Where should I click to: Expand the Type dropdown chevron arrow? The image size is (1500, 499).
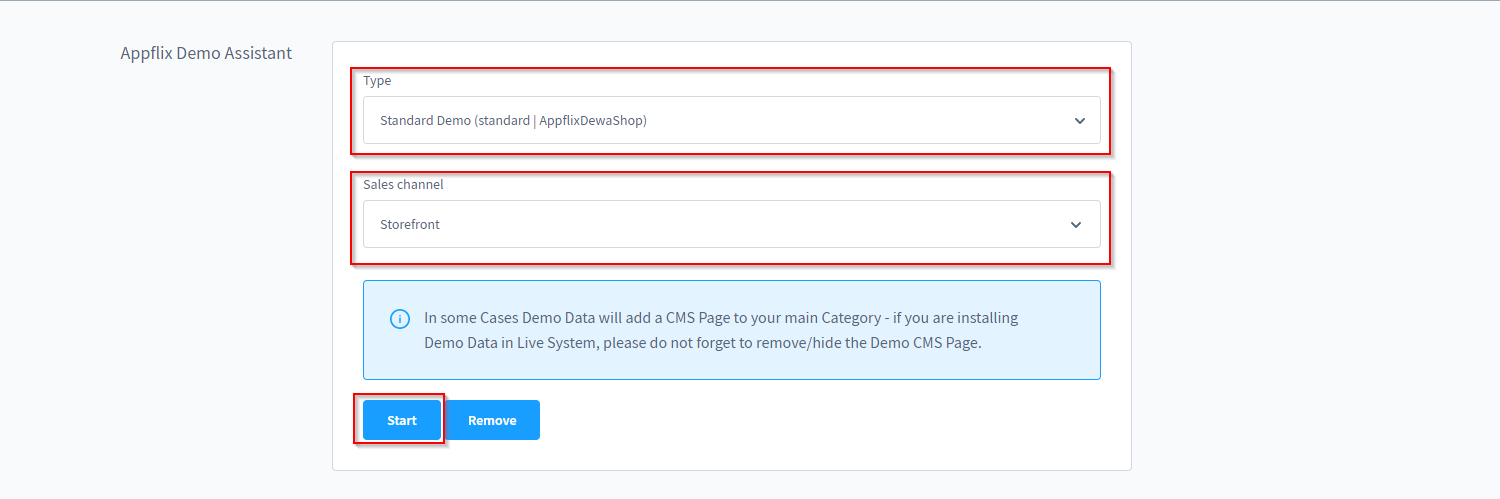tap(1079, 121)
